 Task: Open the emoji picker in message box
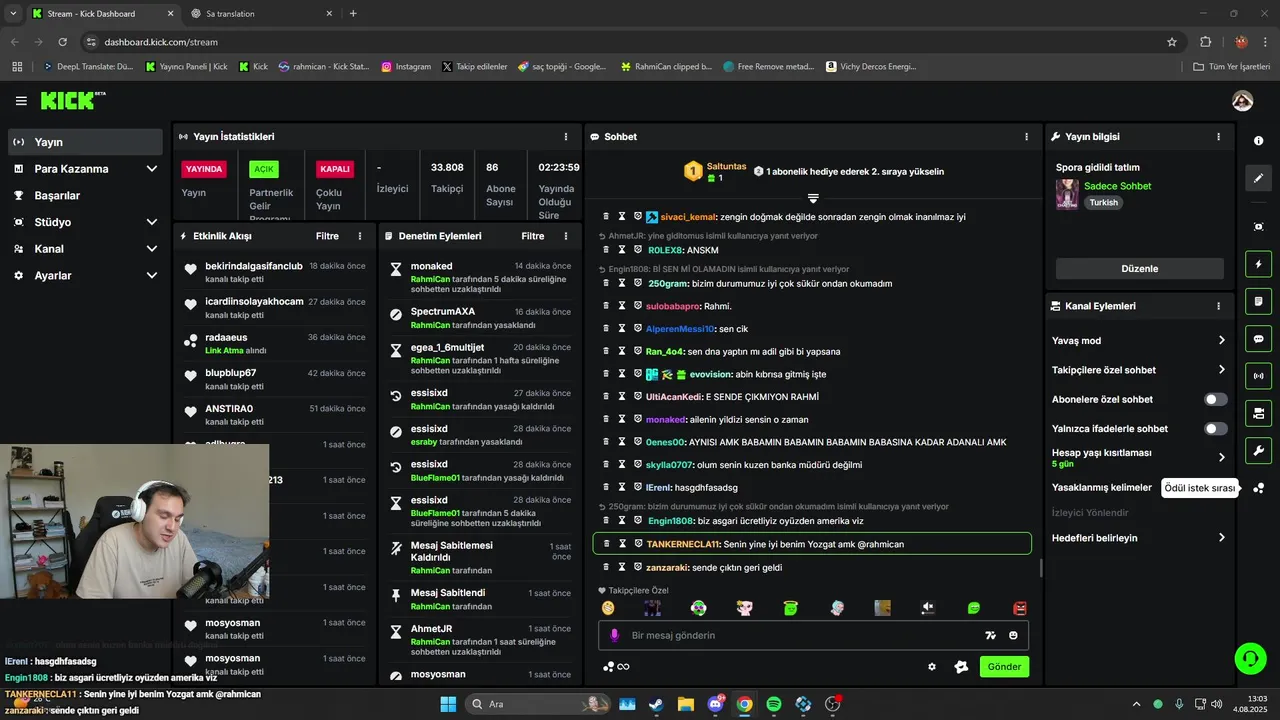pyautogui.click(x=1013, y=635)
